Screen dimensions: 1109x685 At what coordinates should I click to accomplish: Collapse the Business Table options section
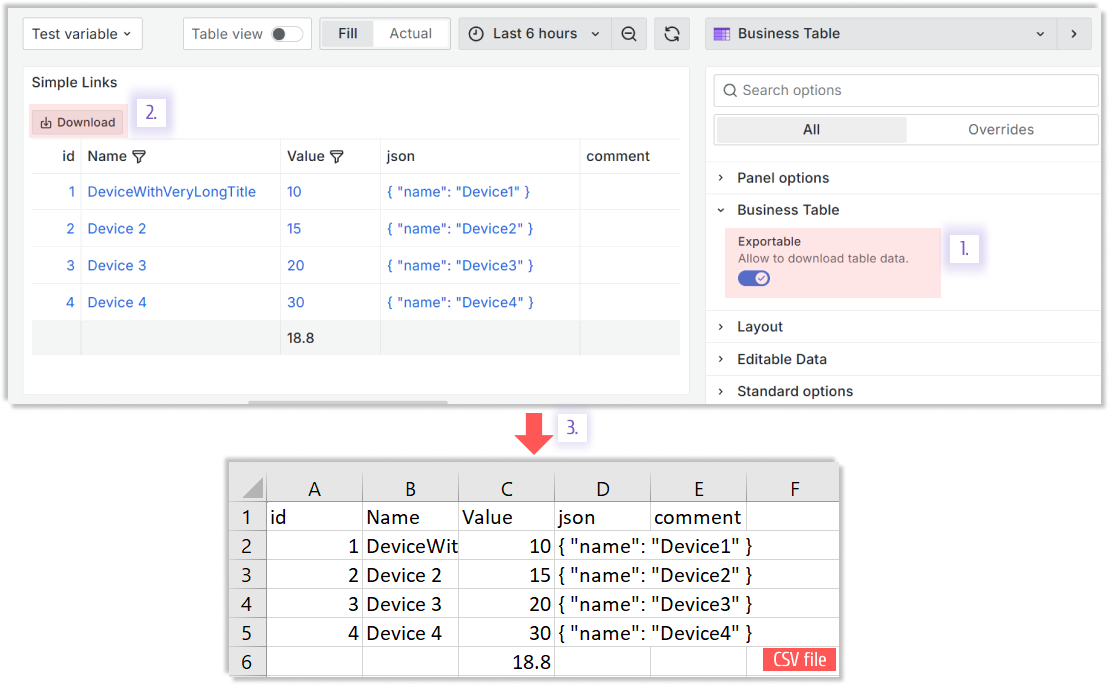[x=788, y=210]
